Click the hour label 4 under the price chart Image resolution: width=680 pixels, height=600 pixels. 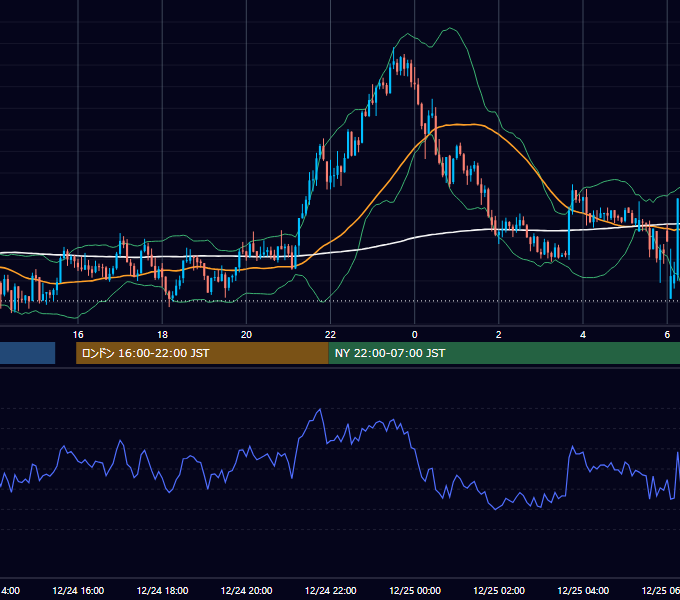coord(583,335)
